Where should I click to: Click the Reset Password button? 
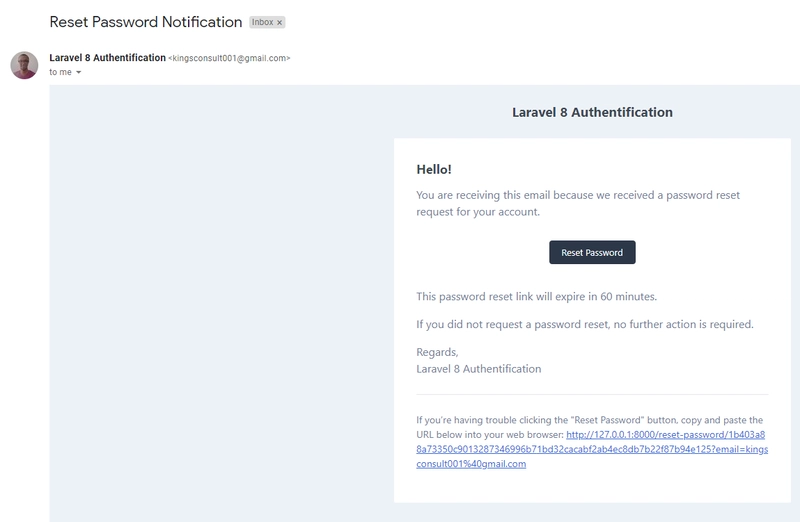(x=592, y=253)
